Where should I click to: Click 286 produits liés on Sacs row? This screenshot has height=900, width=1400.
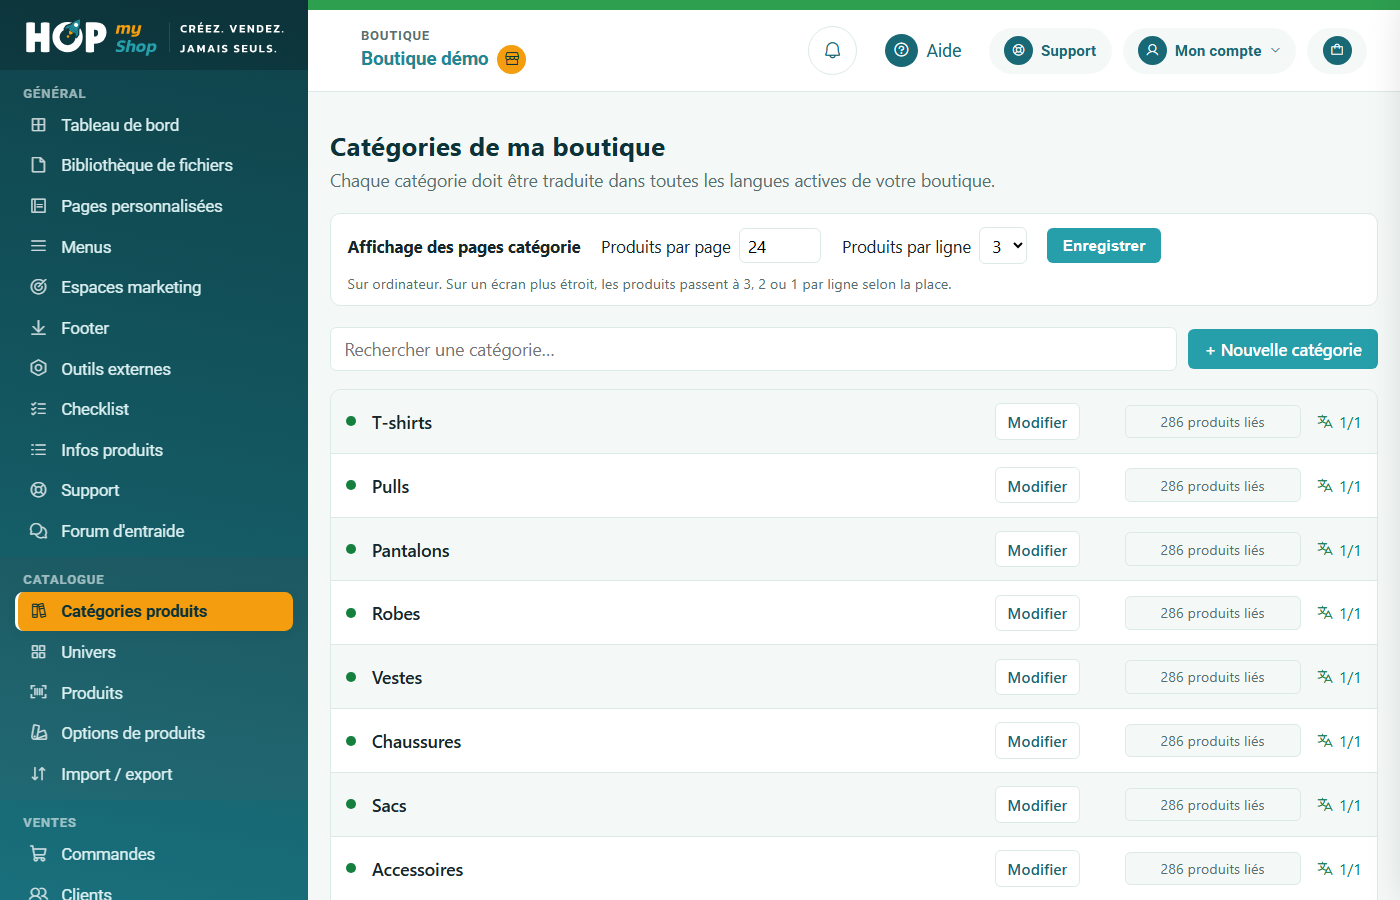click(x=1213, y=805)
